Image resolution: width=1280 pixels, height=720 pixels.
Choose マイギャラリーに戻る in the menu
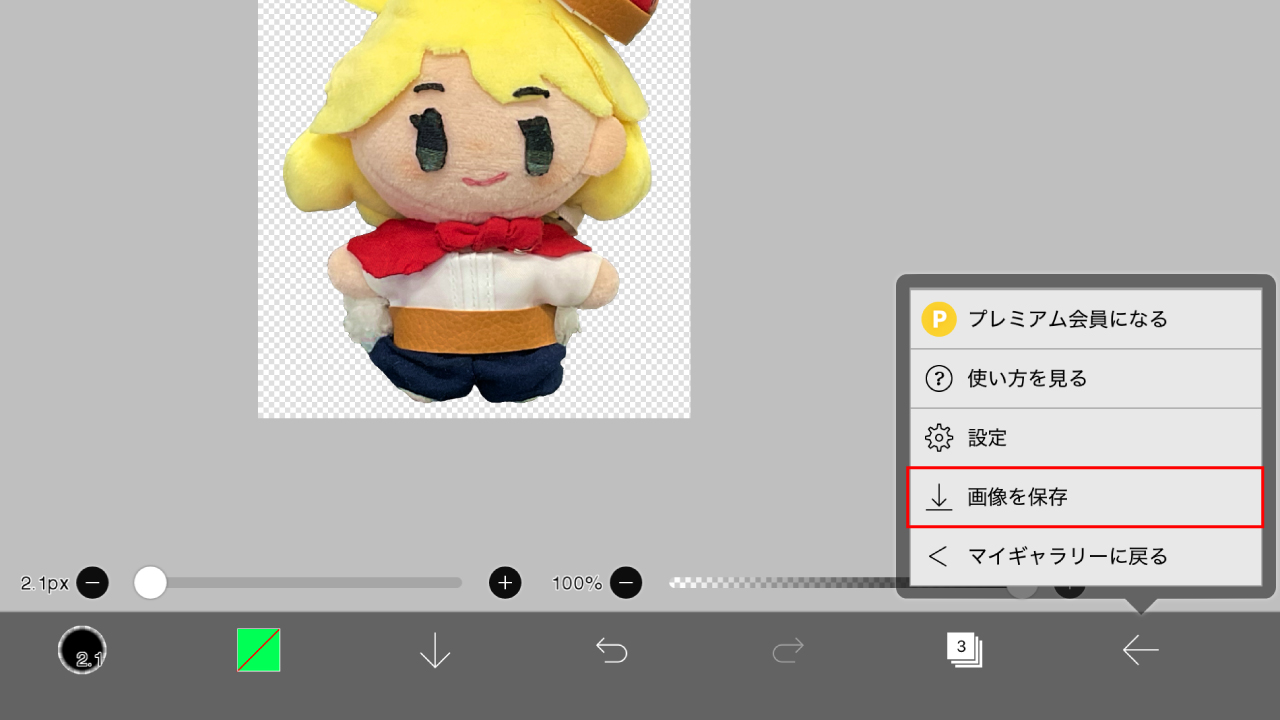point(1085,556)
